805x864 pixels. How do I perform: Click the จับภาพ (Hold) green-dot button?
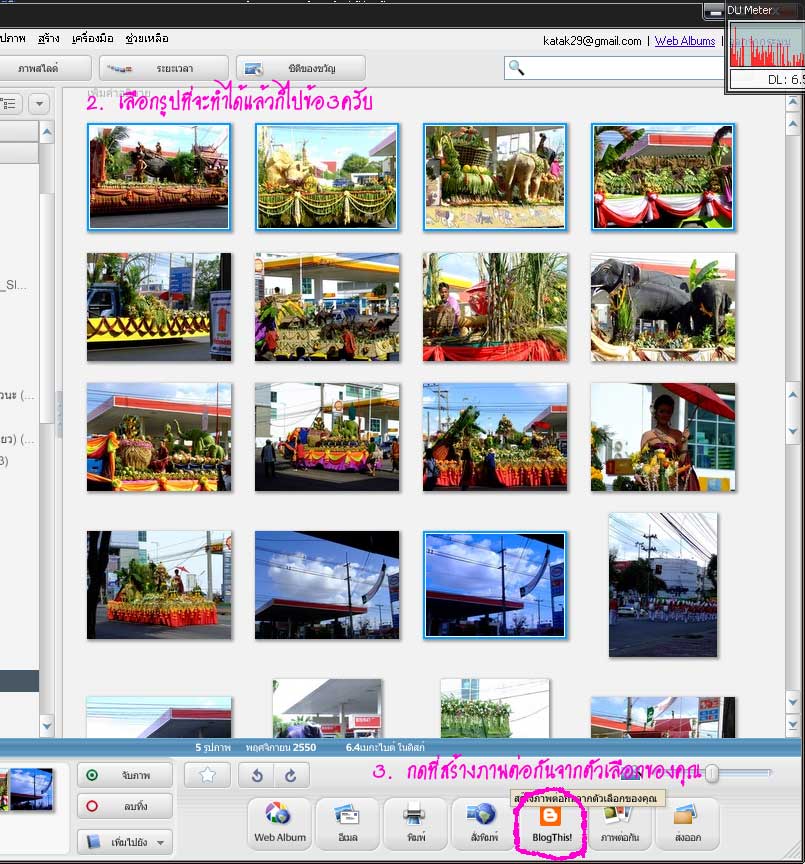[125, 775]
